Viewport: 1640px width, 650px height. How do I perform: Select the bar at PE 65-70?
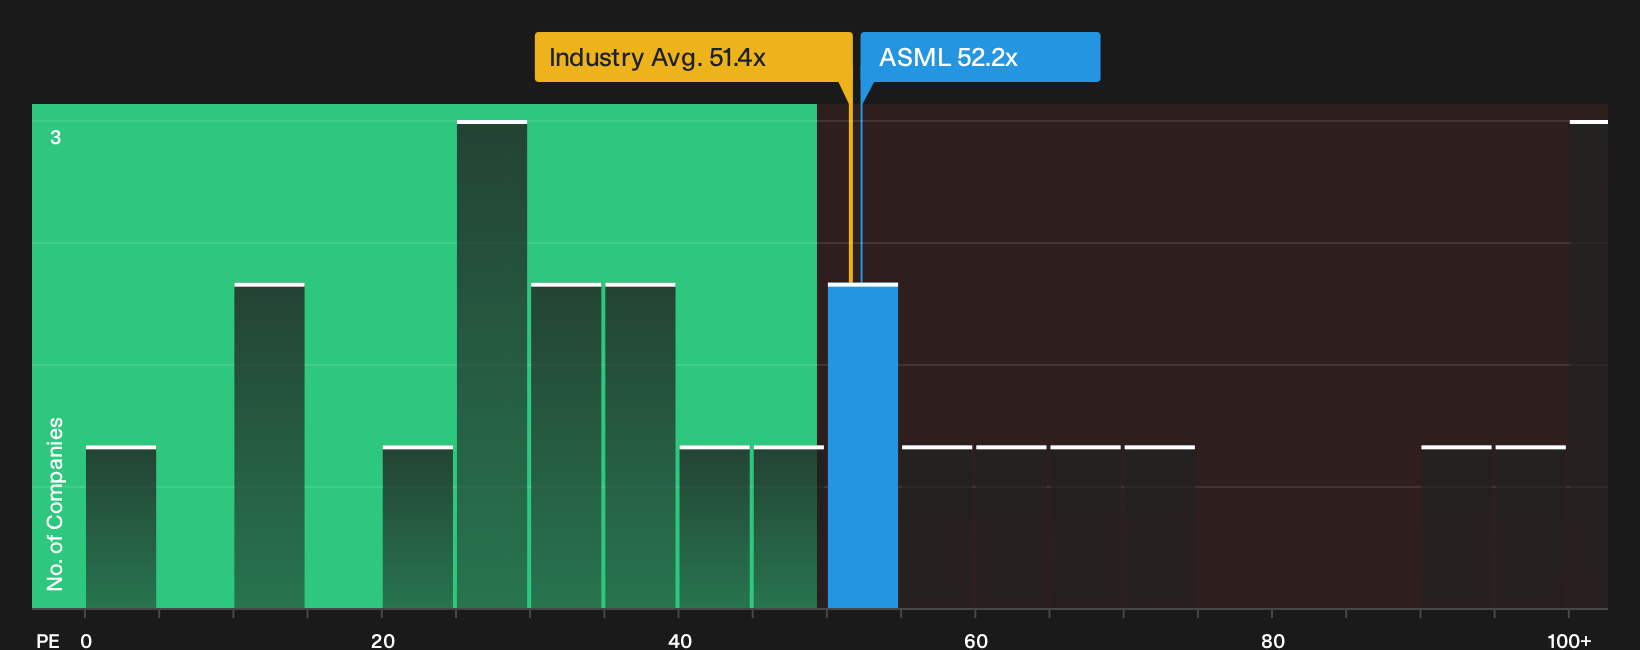[x=1085, y=527]
